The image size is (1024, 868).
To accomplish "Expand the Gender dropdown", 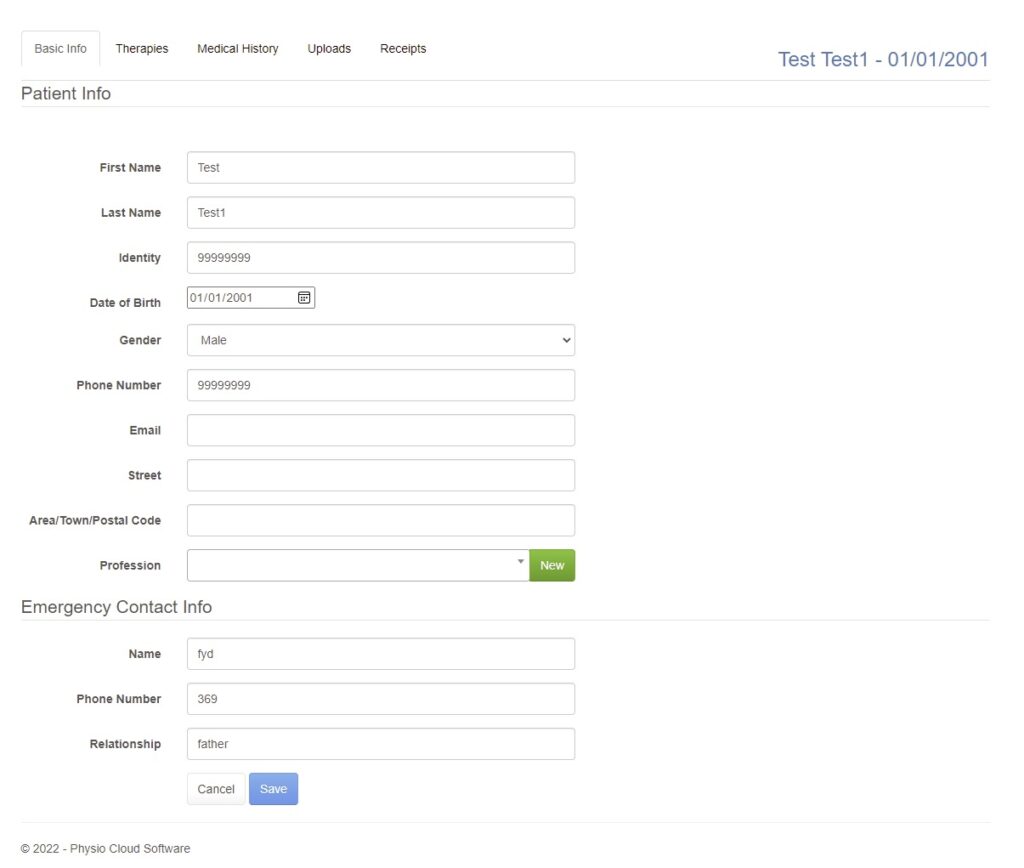I will (381, 340).
